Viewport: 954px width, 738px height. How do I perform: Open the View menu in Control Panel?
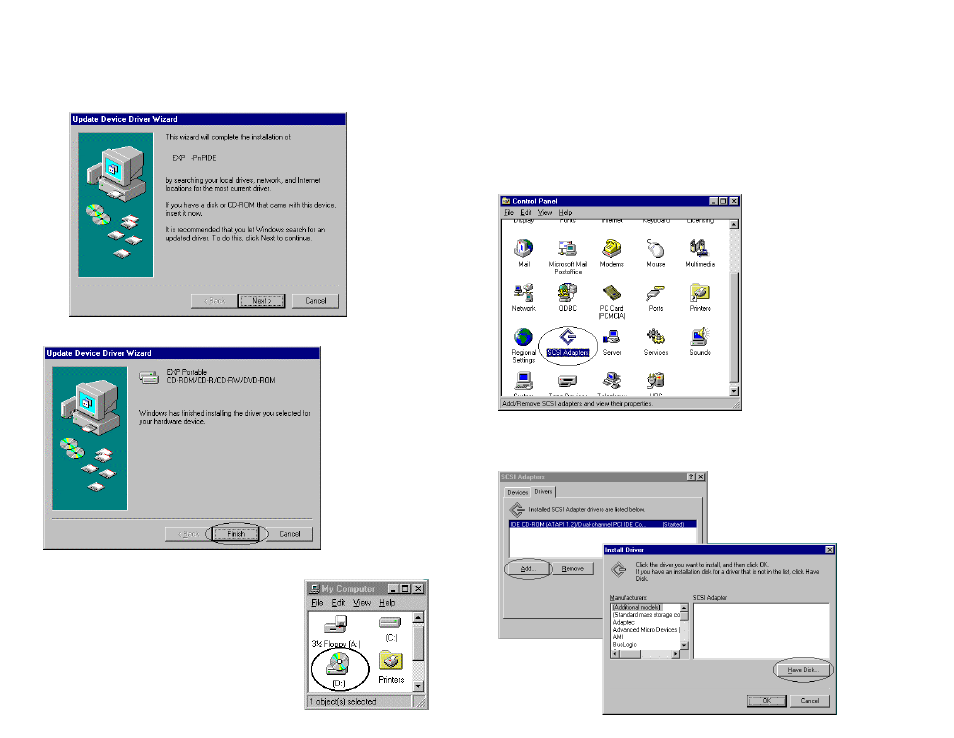pos(545,212)
